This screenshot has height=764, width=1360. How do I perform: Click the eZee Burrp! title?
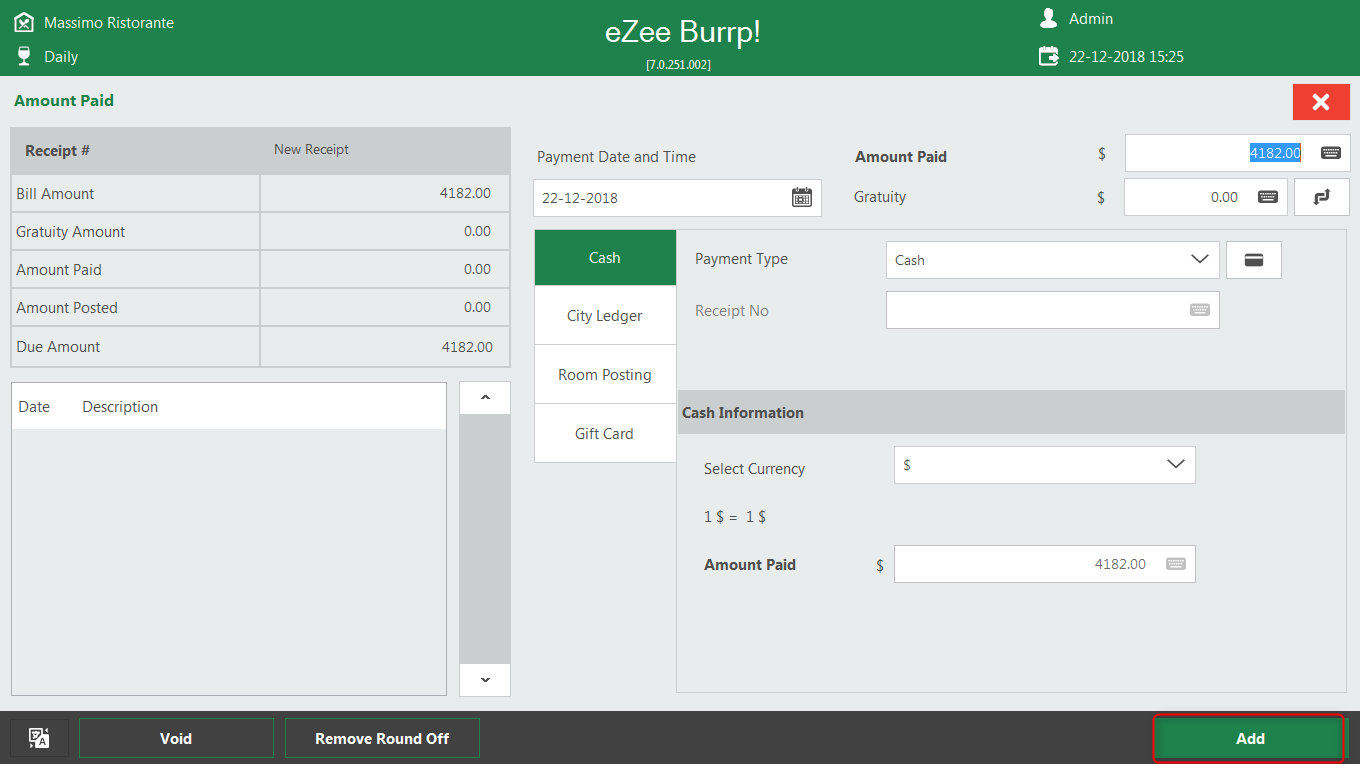[x=683, y=32]
